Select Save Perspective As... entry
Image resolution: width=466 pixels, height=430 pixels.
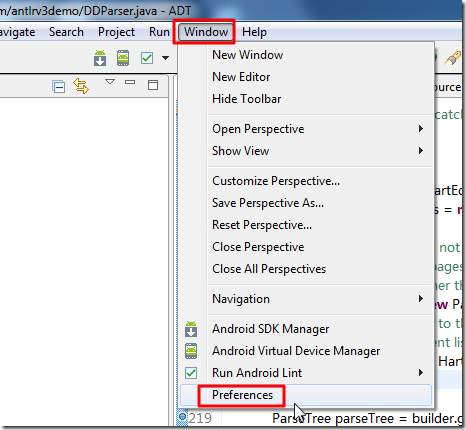tap(306, 203)
